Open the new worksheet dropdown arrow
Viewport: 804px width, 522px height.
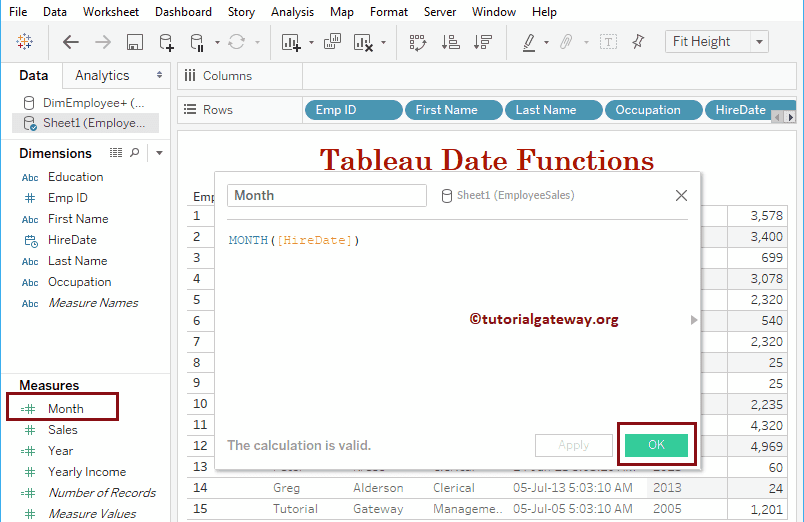click(311, 43)
